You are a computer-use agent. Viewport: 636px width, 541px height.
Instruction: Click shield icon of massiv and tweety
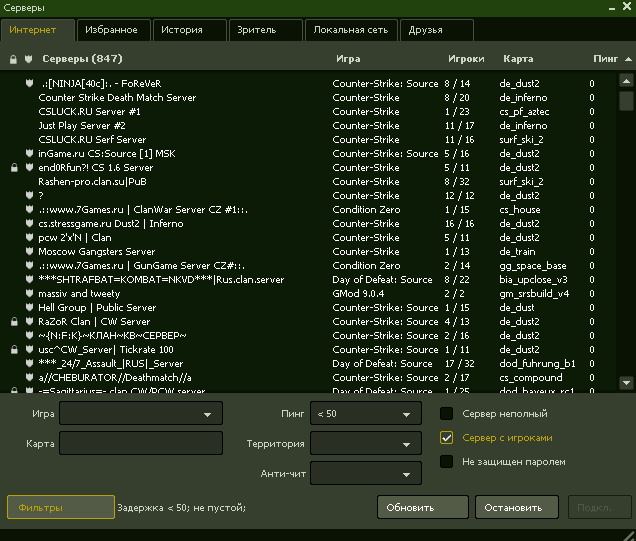coord(29,293)
